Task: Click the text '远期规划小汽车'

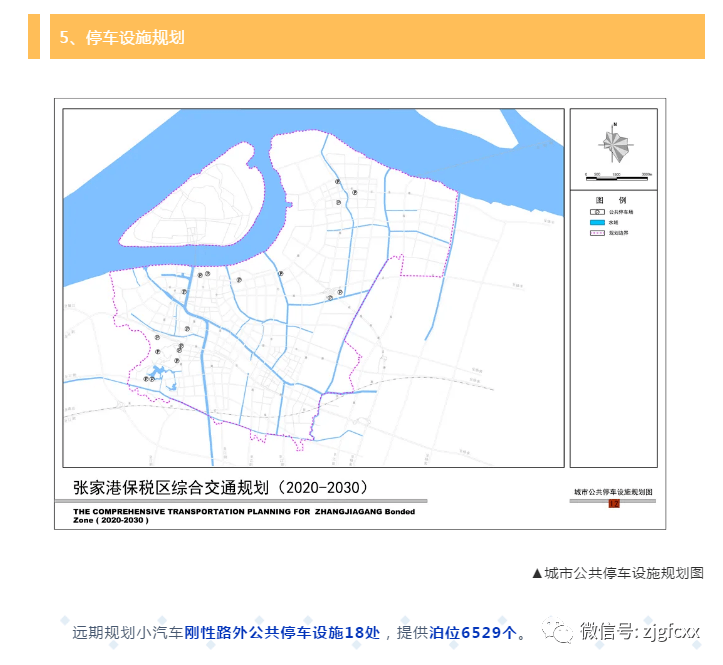Action: tap(128, 632)
